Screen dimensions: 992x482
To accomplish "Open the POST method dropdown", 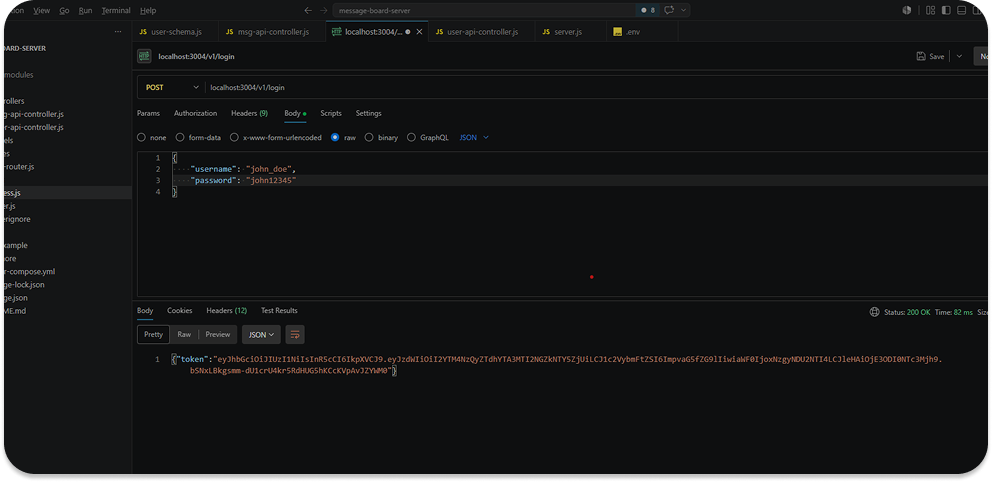I will pyautogui.click(x=171, y=88).
